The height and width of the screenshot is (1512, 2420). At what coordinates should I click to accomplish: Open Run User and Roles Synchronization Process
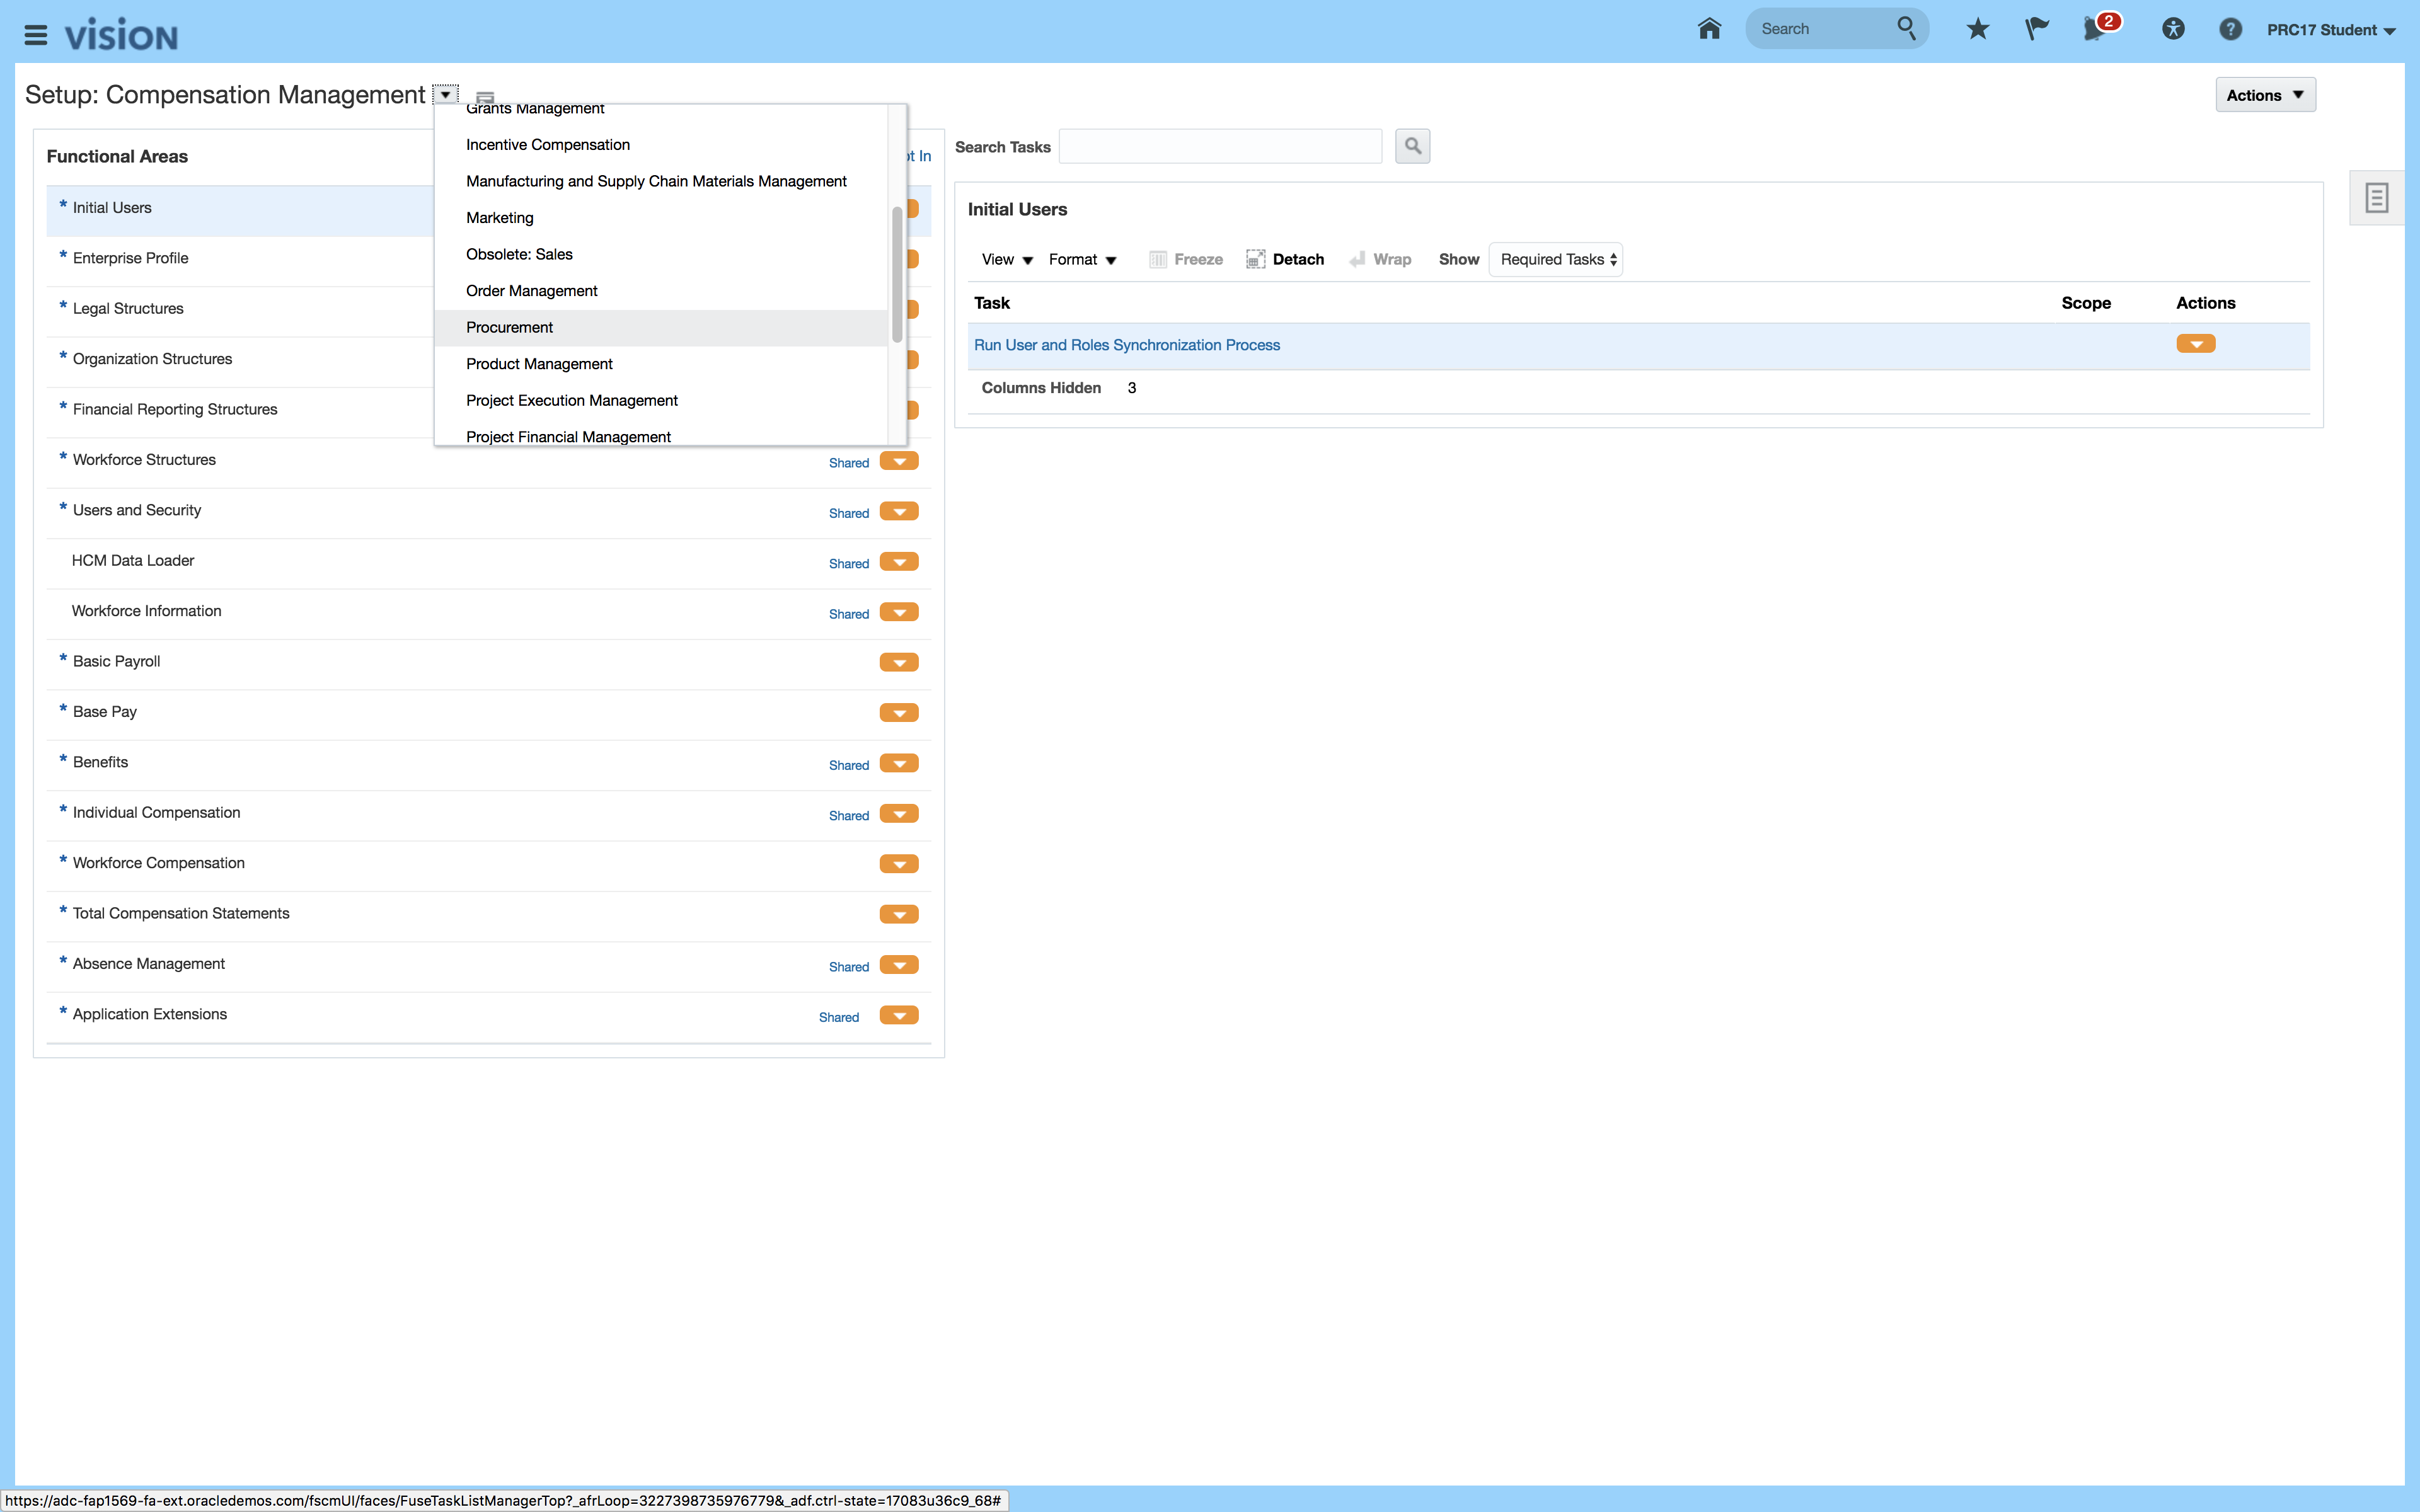(1126, 345)
